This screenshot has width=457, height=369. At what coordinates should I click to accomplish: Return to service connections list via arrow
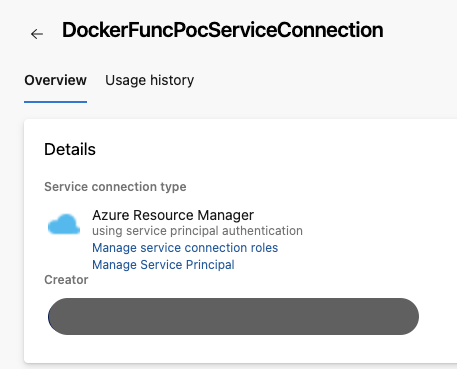[37, 34]
